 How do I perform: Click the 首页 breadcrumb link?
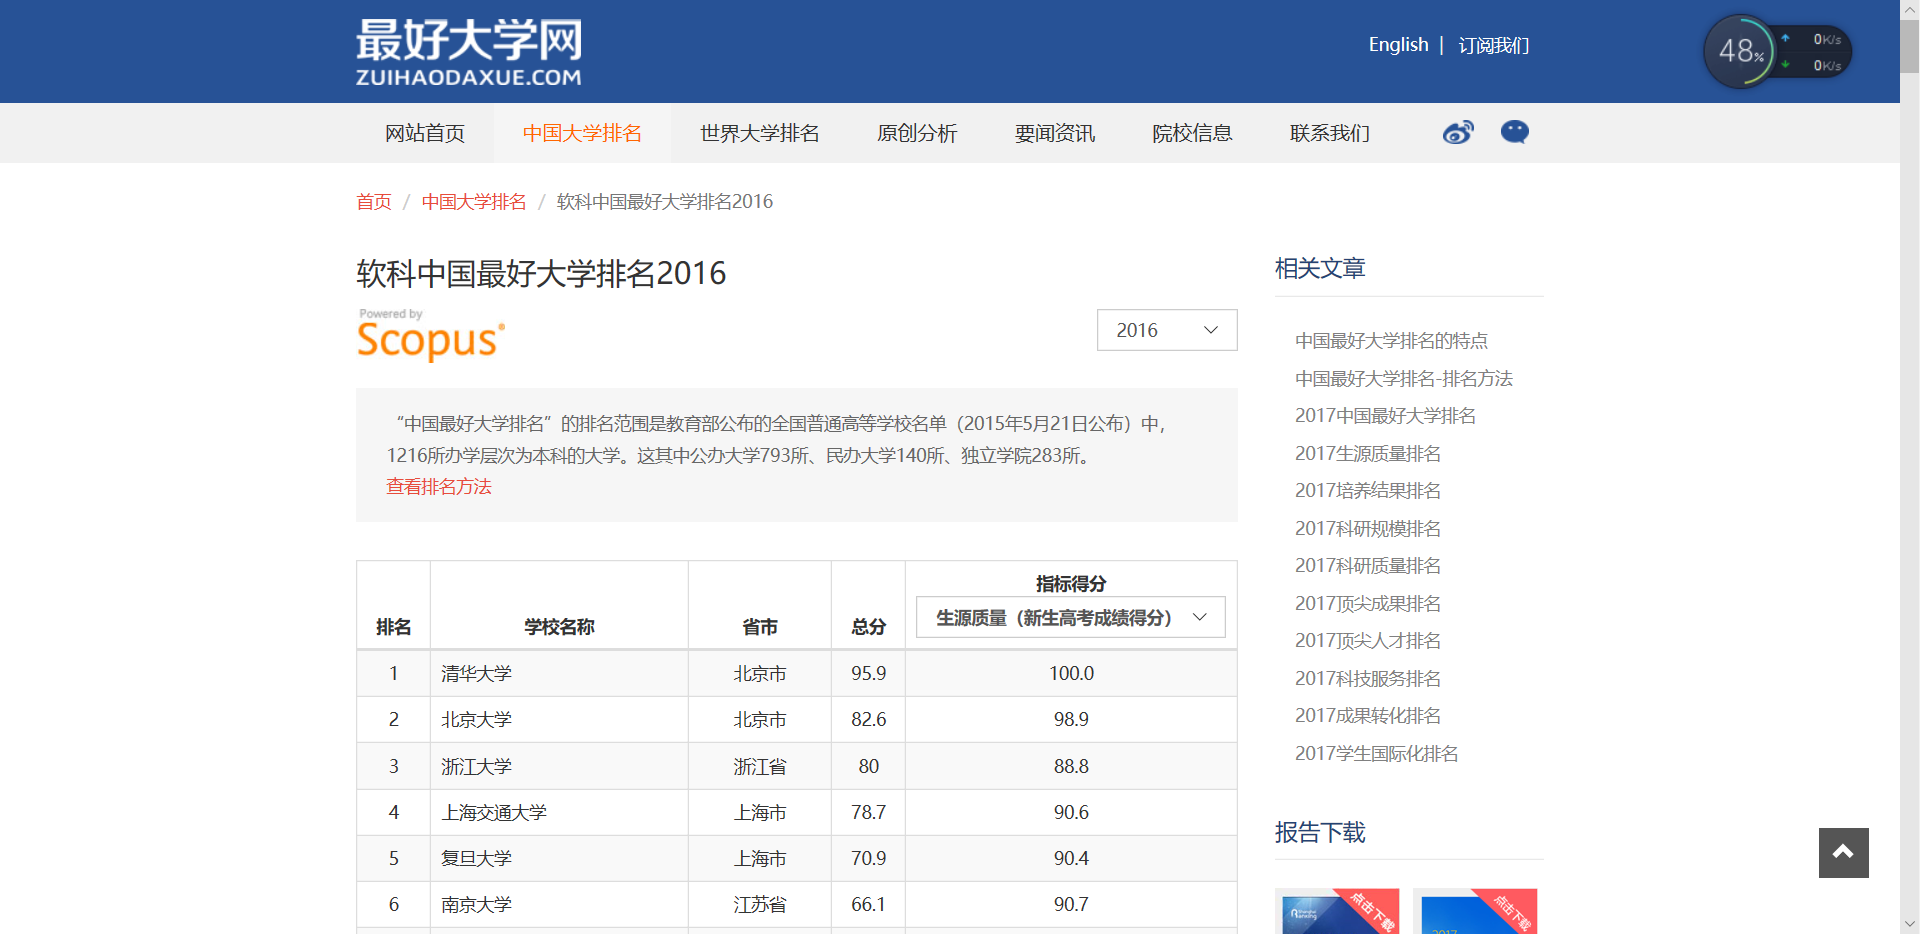[374, 202]
